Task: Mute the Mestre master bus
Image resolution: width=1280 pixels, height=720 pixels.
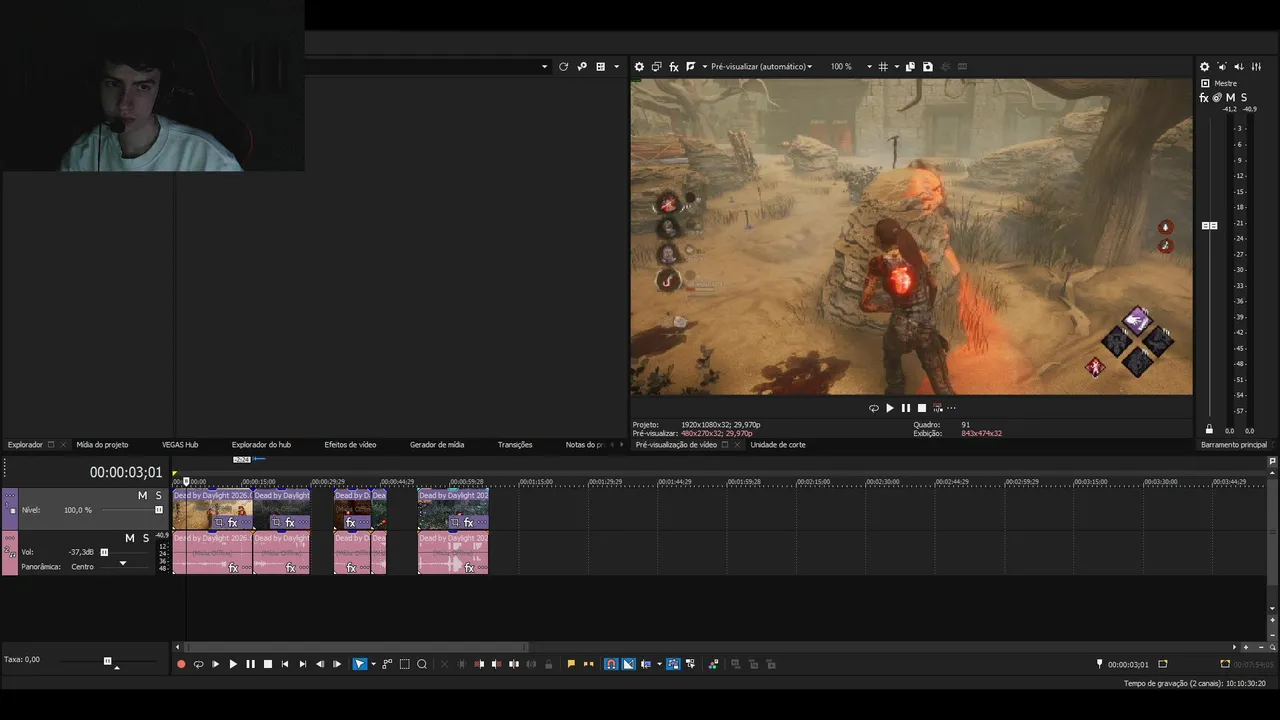Action: [1230, 98]
